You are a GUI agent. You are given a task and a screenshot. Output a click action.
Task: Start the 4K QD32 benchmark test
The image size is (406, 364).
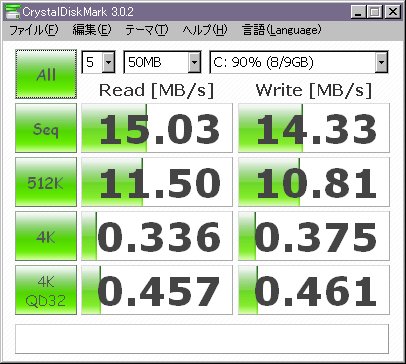pyautogui.click(x=46, y=290)
